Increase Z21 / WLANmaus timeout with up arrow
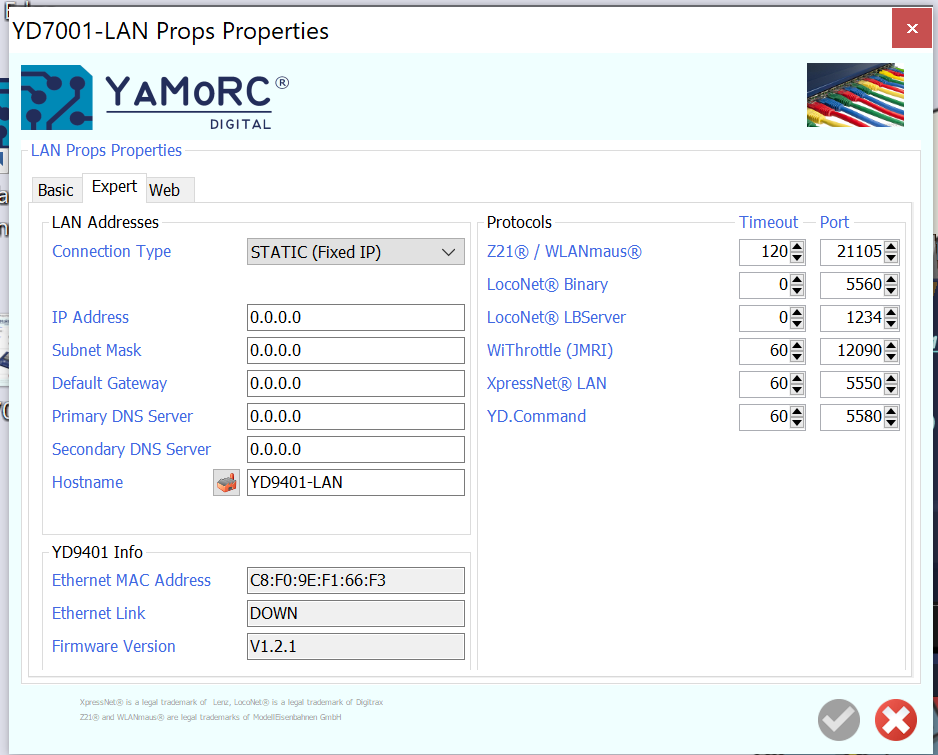This screenshot has width=938, height=755. (797, 246)
